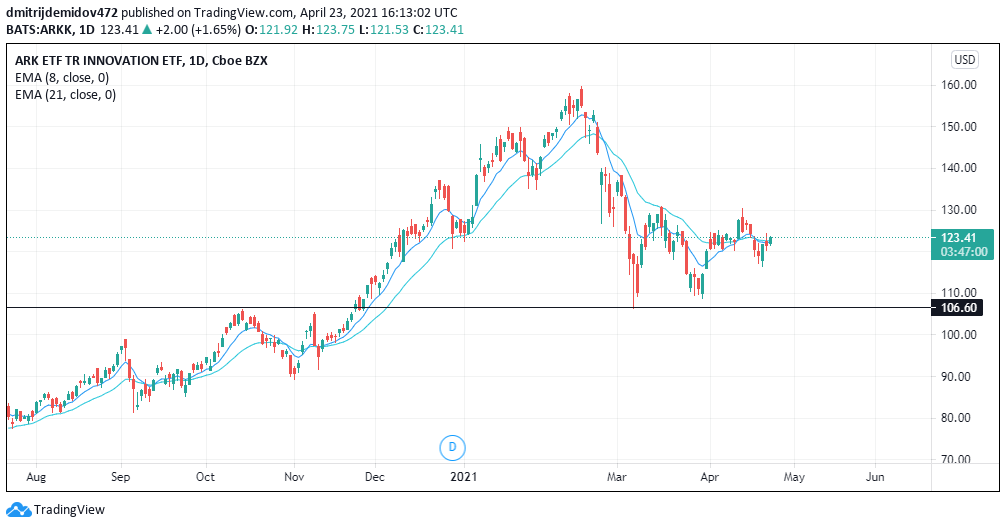Click the USD currency button
The height and width of the screenshot is (528, 1006).
coord(964,60)
